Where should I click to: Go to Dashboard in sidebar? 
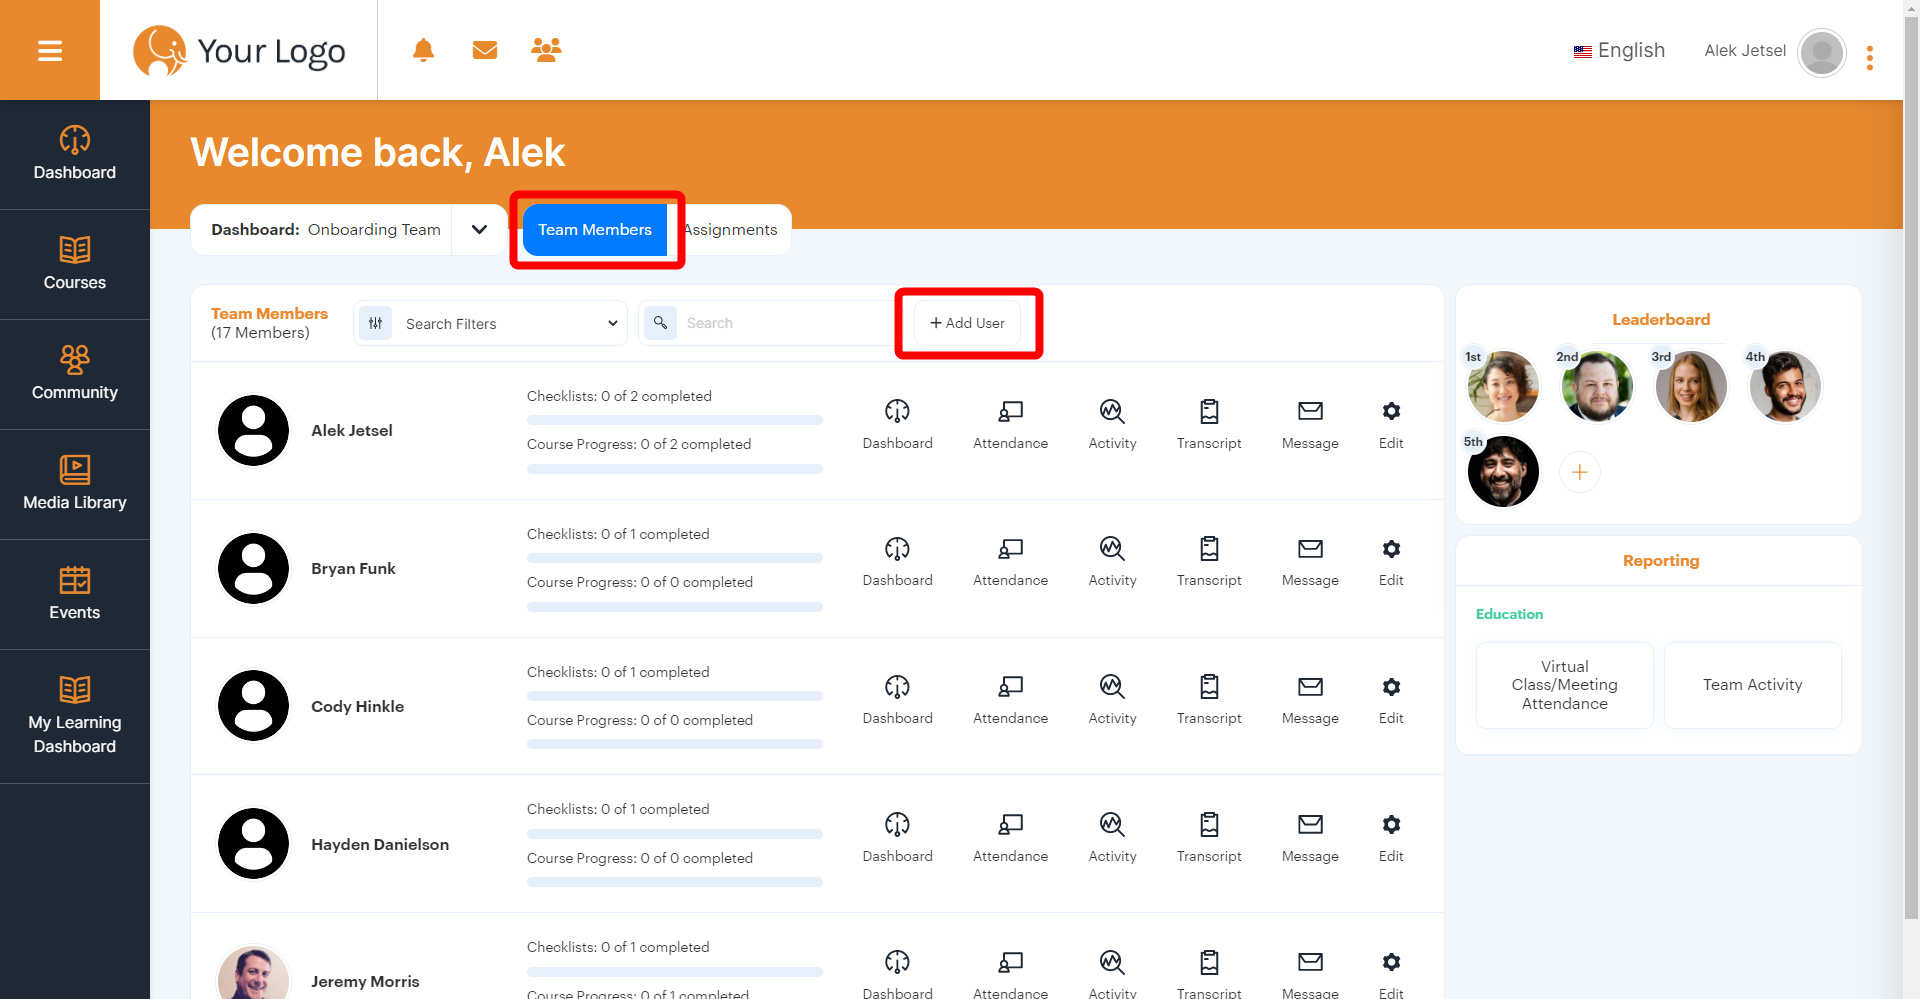click(75, 154)
